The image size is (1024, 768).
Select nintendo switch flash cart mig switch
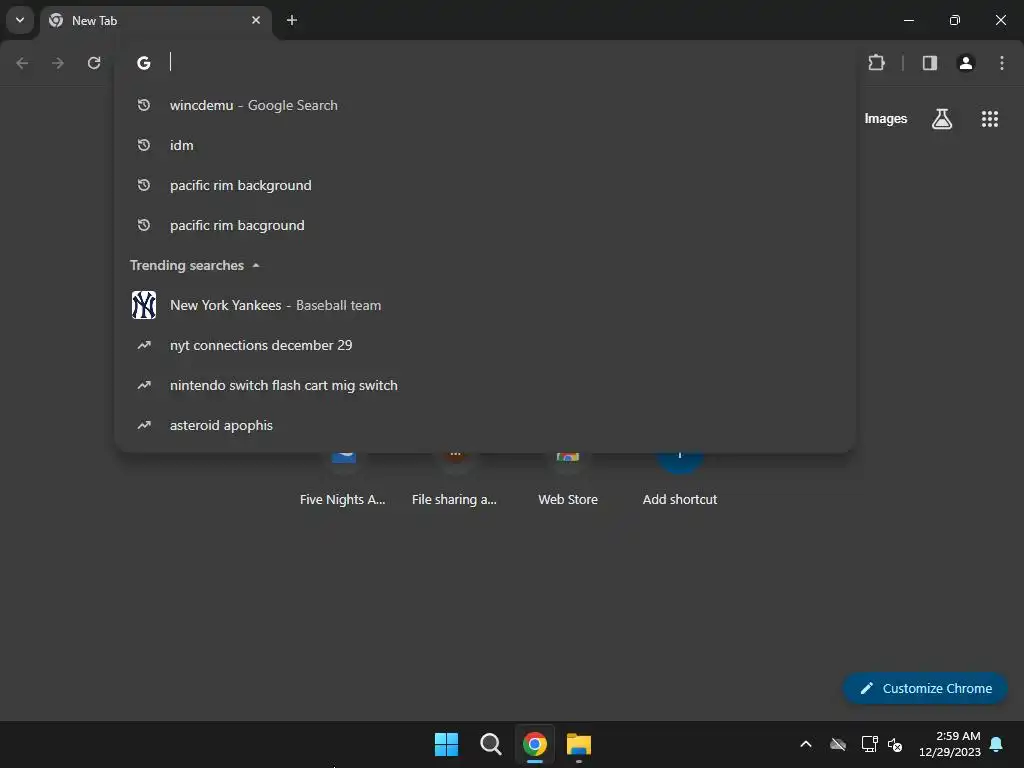tap(485, 385)
